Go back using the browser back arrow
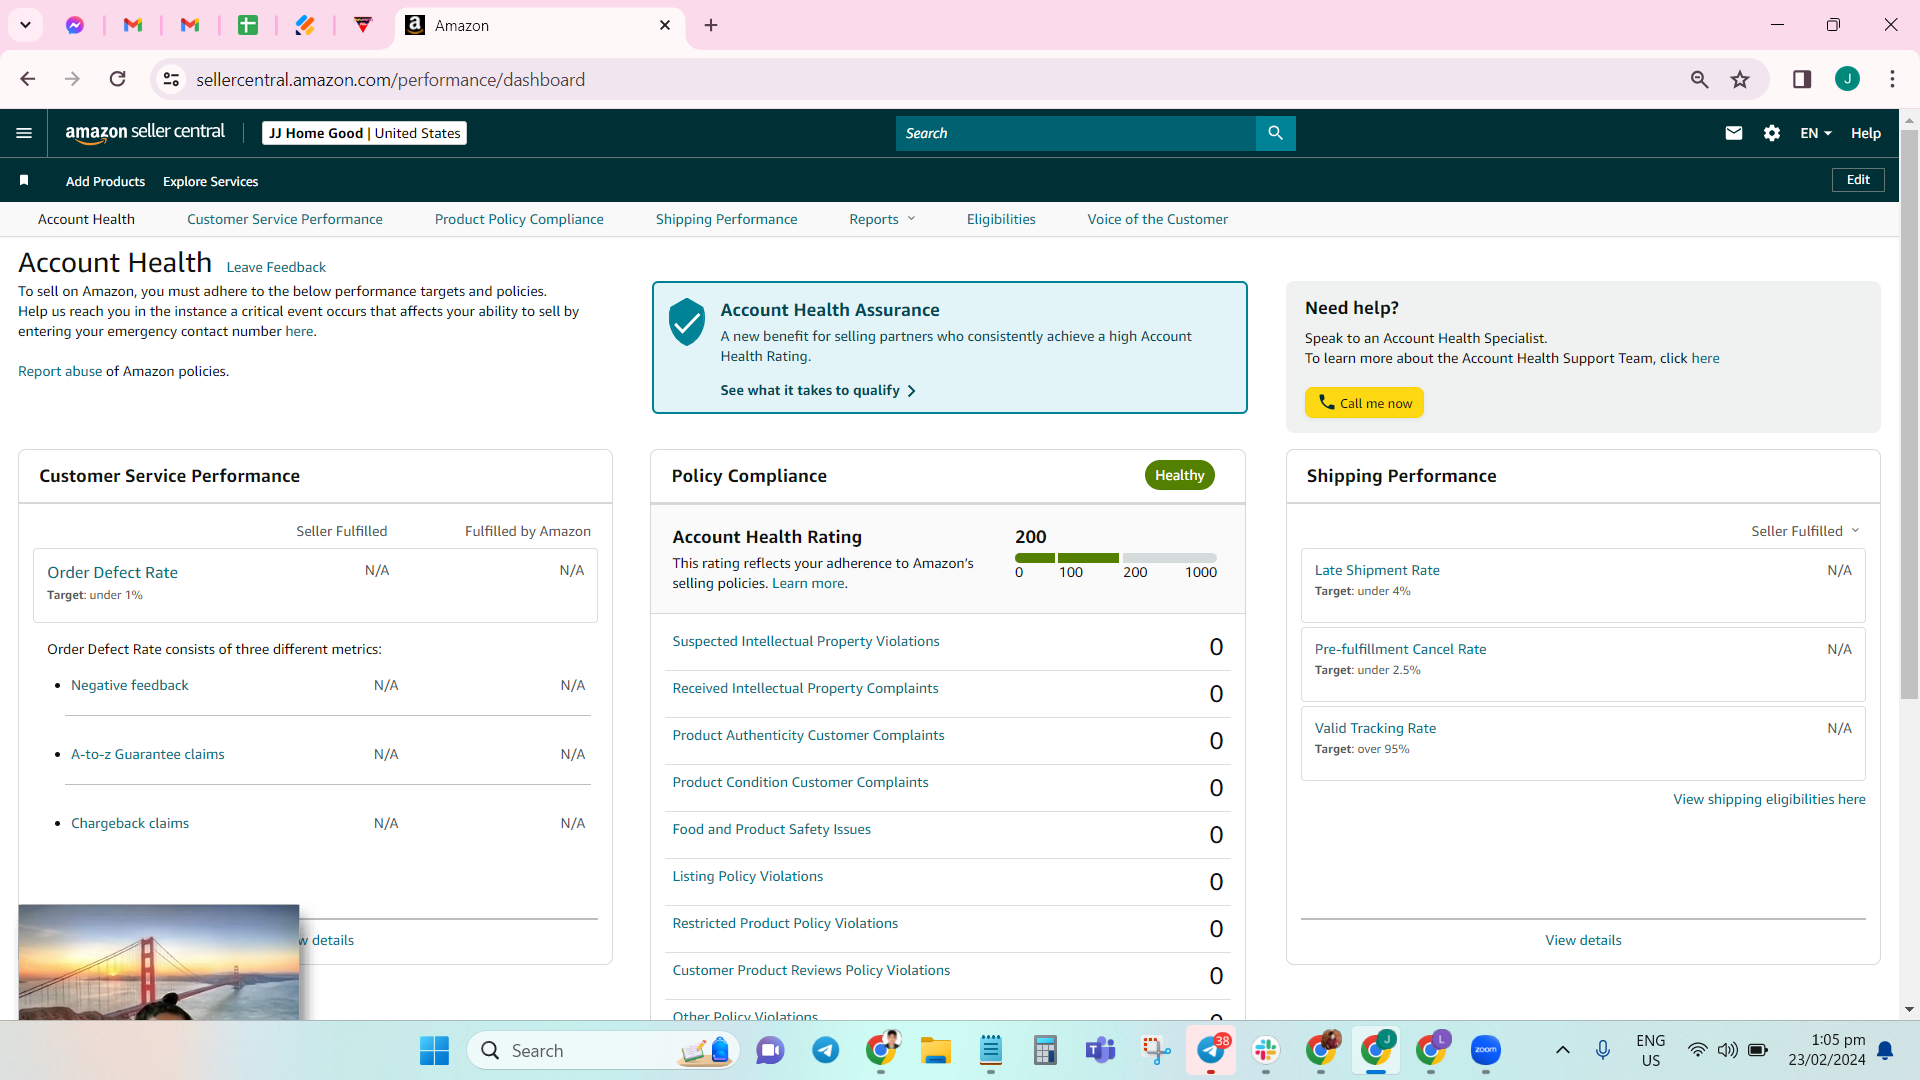 coord(28,79)
